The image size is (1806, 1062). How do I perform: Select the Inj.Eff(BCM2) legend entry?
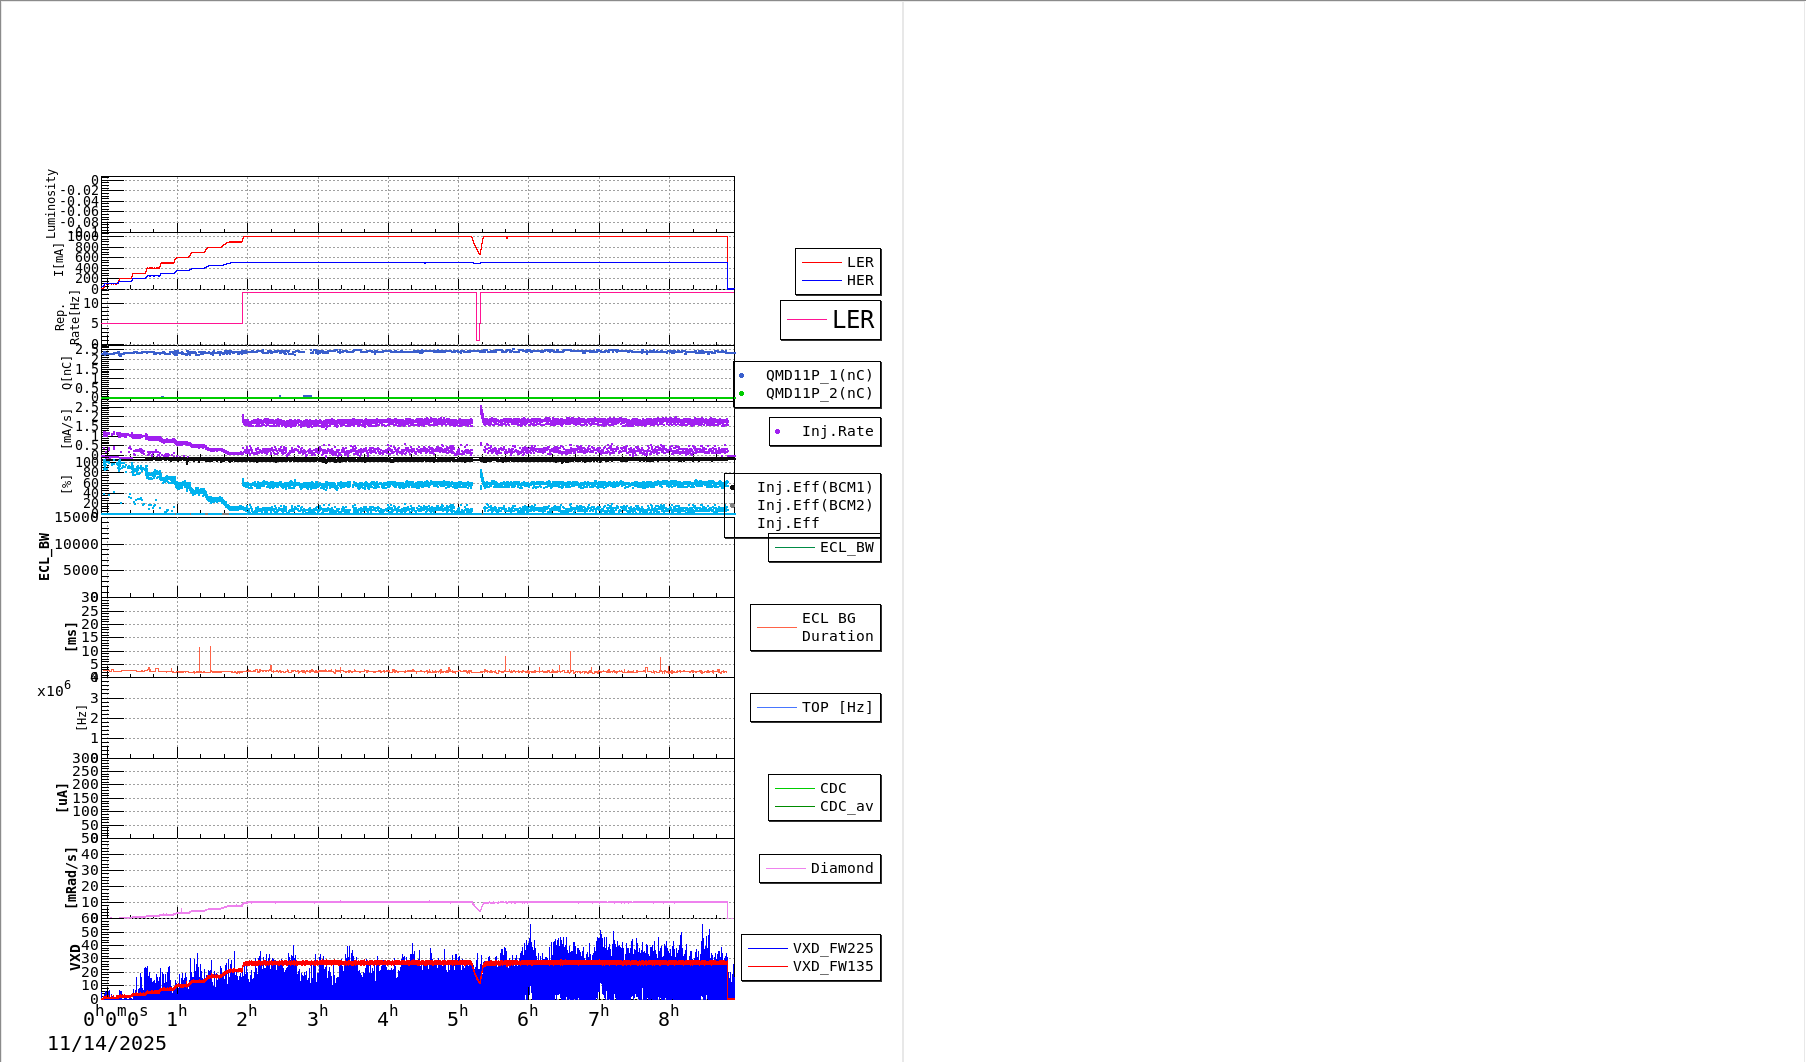(814, 506)
